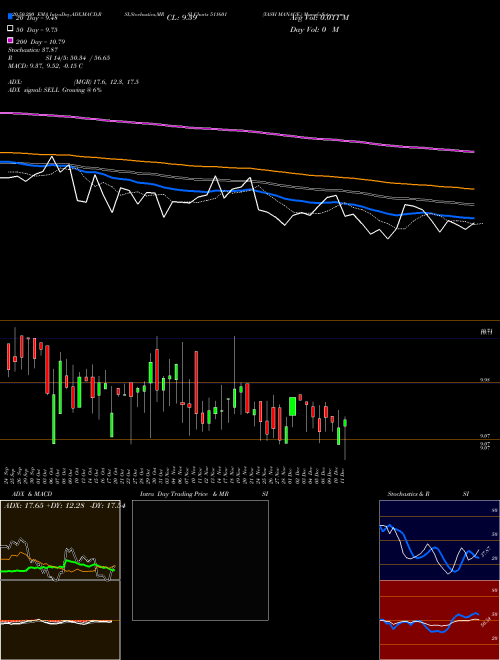Click the 'SI 14/5: 50.34 / 56.65' reading
The image size is (500, 660).
(x=78, y=58)
